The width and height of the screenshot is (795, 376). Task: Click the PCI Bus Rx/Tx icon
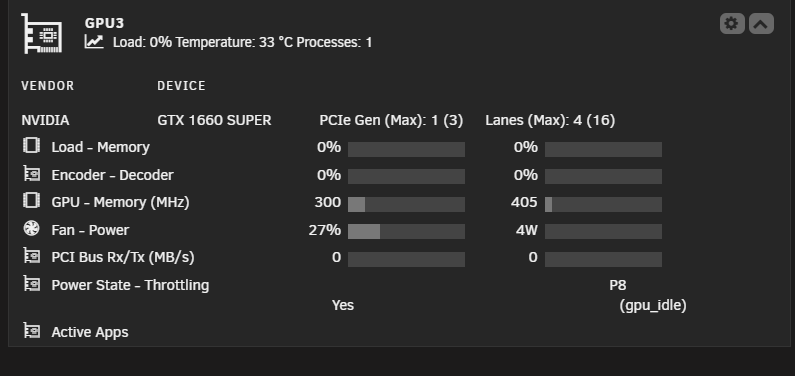click(x=31, y=256)
